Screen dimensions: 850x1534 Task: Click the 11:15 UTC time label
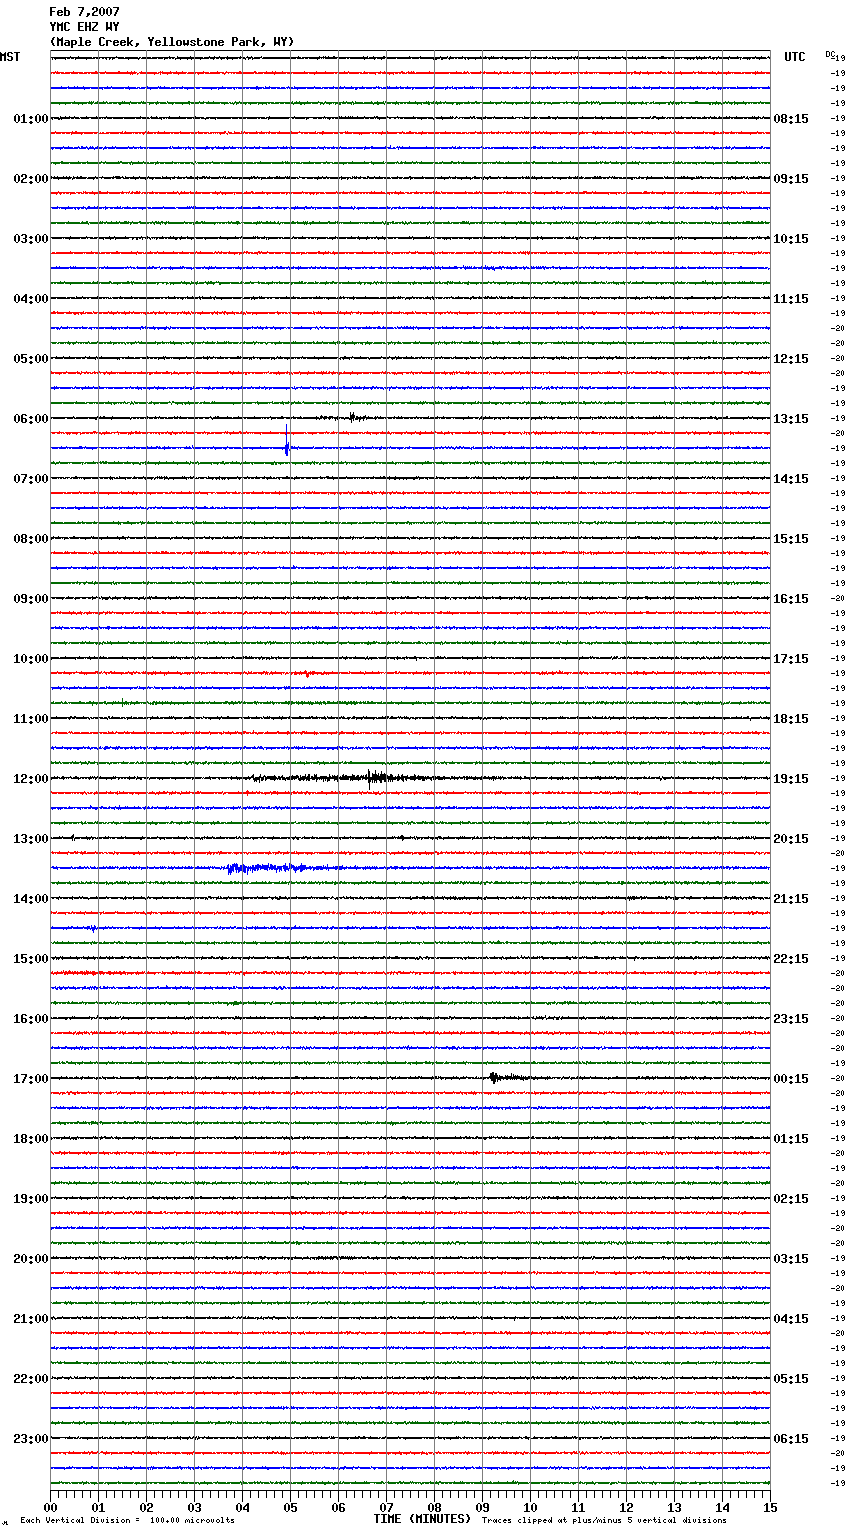click(x=791, y=299)
